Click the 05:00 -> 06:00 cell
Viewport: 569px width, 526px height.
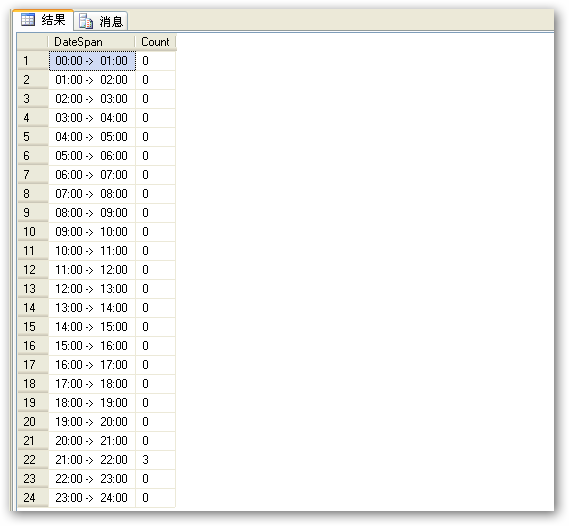[92, 156]
